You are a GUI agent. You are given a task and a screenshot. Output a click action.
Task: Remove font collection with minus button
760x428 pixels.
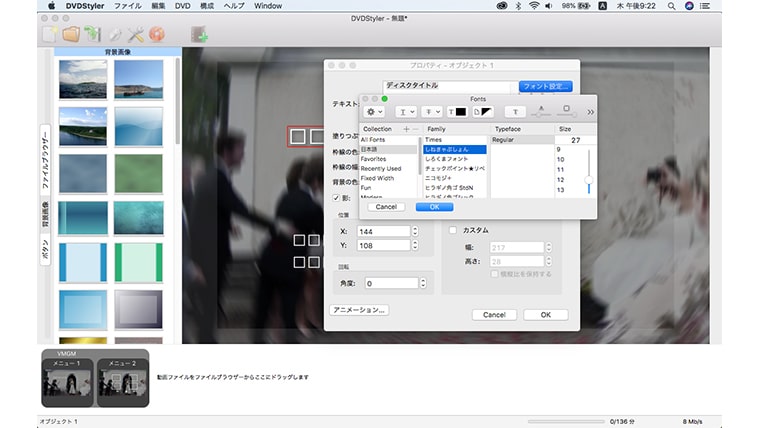pyautogui.click(x=415, y=129)
